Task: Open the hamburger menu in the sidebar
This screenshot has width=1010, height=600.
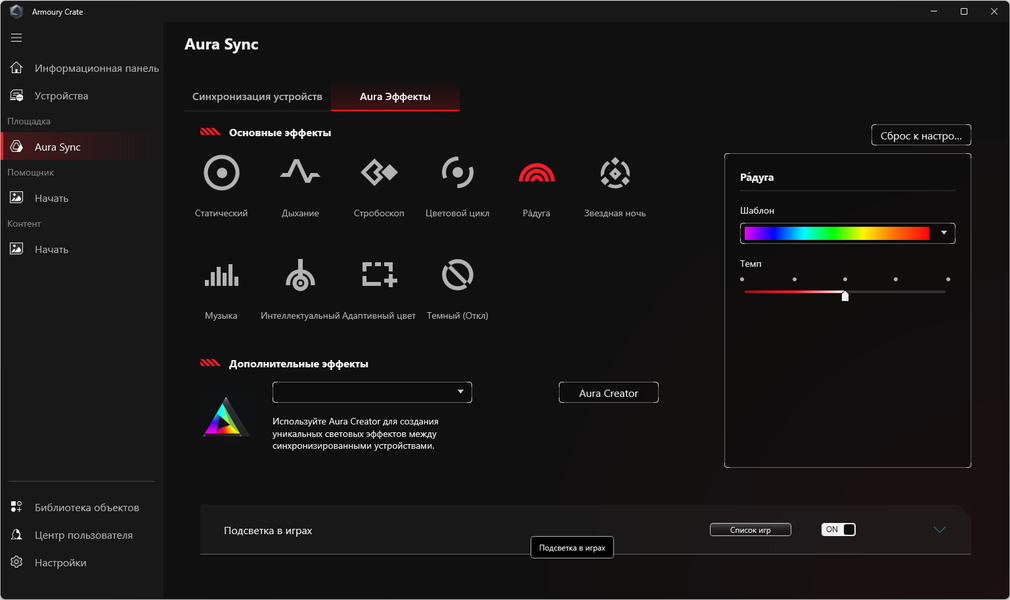Action: click(x=17, y=38)
